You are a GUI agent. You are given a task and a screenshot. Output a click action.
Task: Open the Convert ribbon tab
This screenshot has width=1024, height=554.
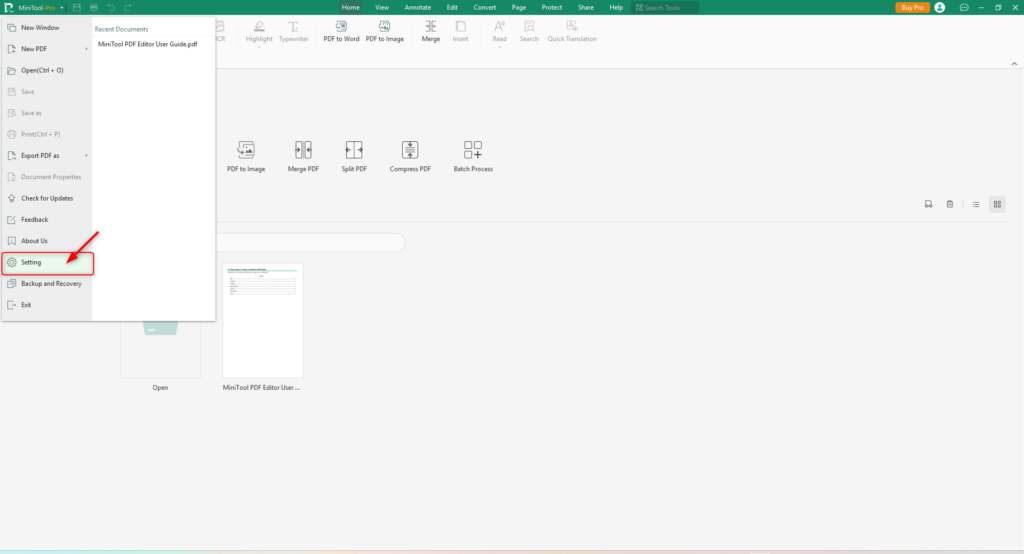coord(485,7)
